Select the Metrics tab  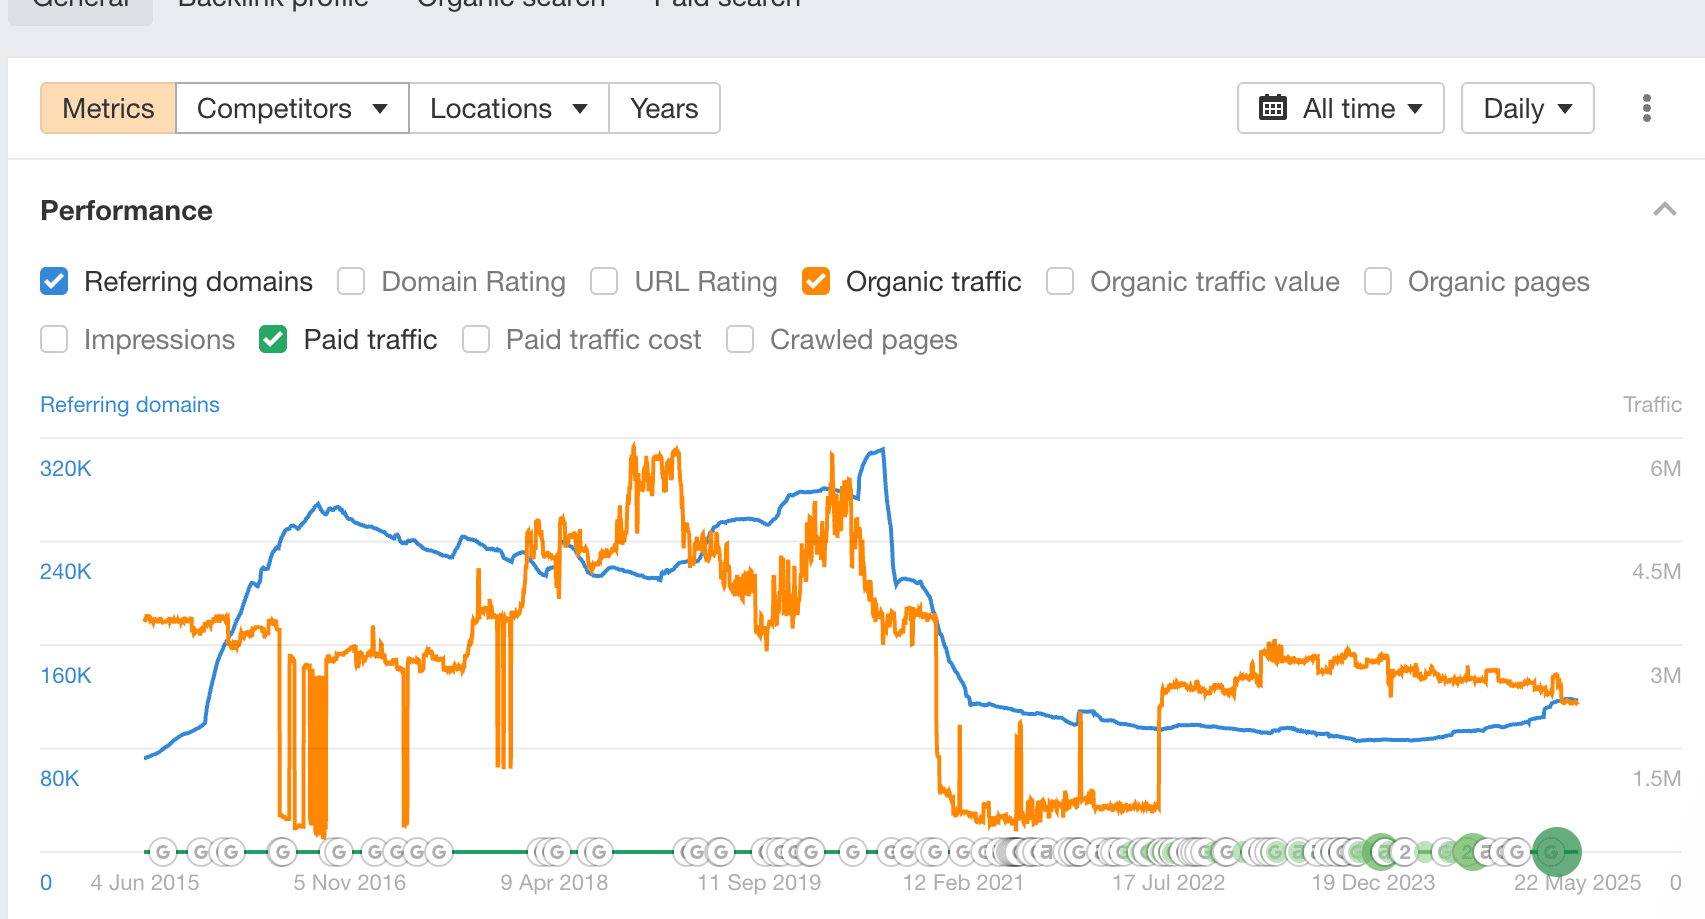(x=108, y=108)
